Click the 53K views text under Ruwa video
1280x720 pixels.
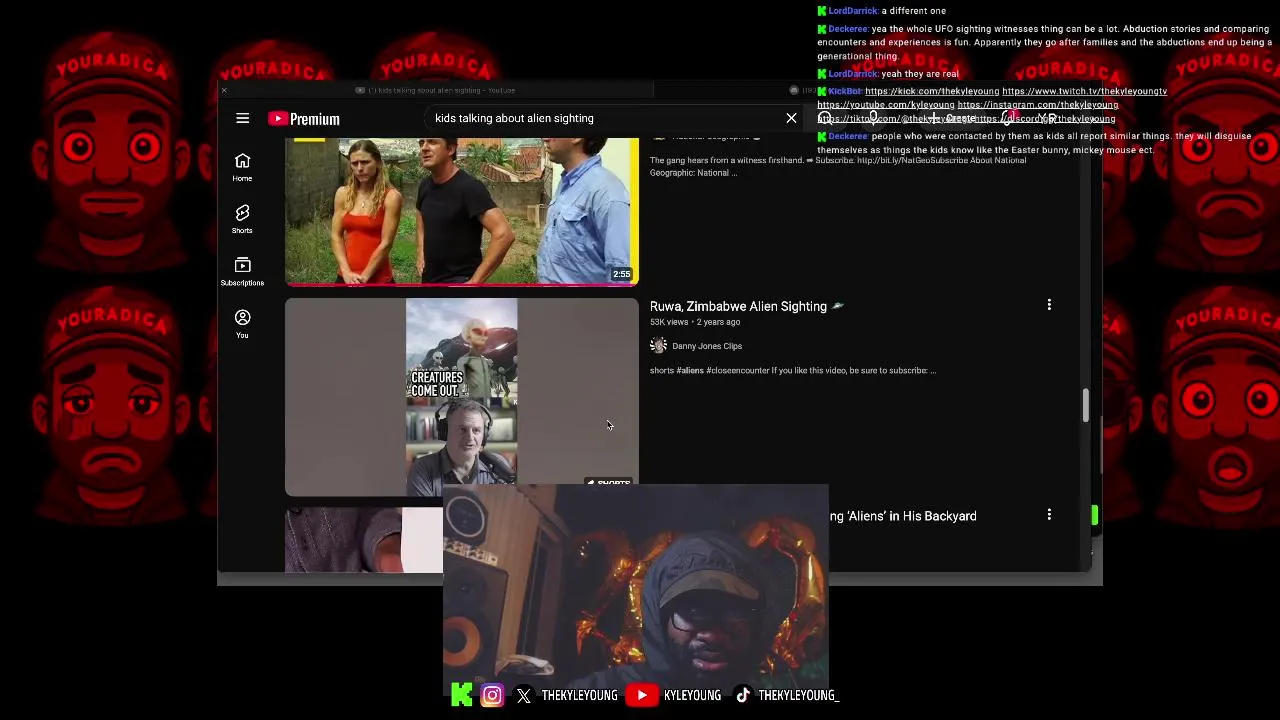click(669, 322)
